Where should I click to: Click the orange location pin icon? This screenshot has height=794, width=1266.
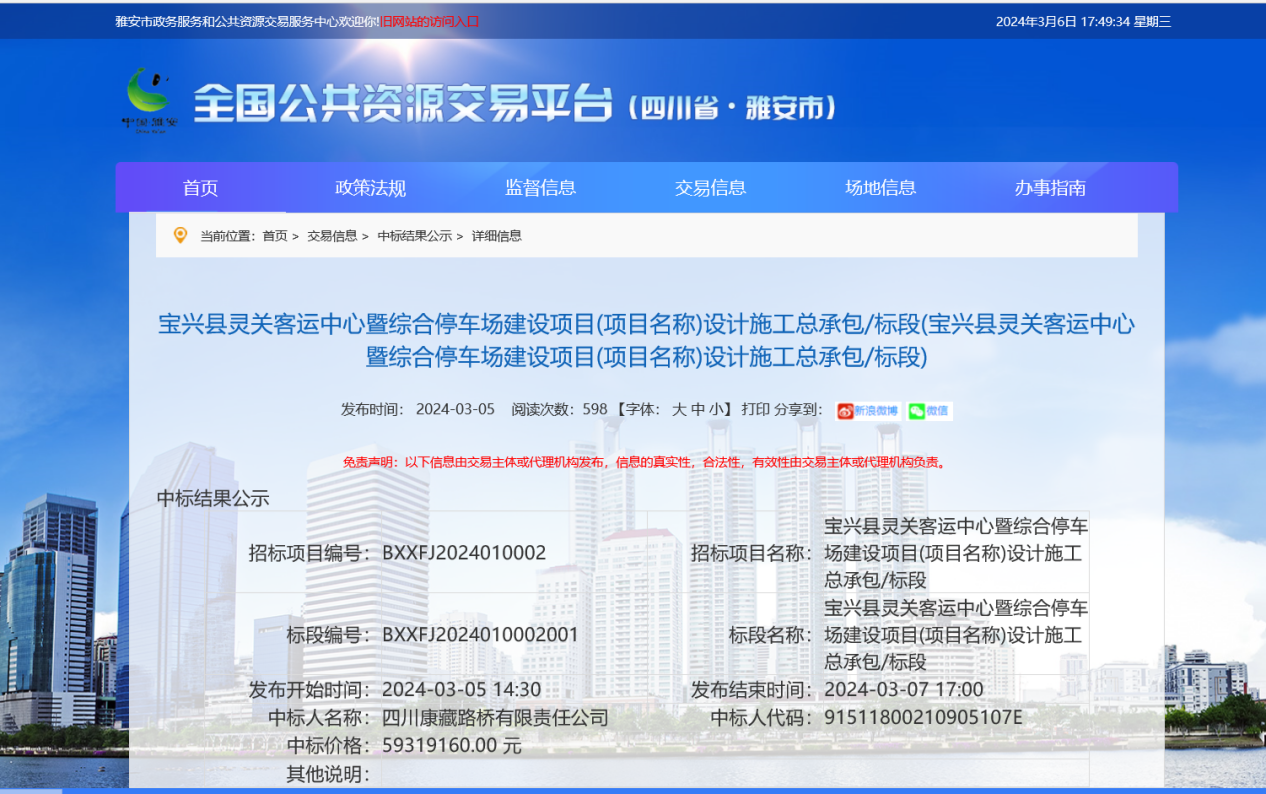pyautogui.click(x=180, y=235)
